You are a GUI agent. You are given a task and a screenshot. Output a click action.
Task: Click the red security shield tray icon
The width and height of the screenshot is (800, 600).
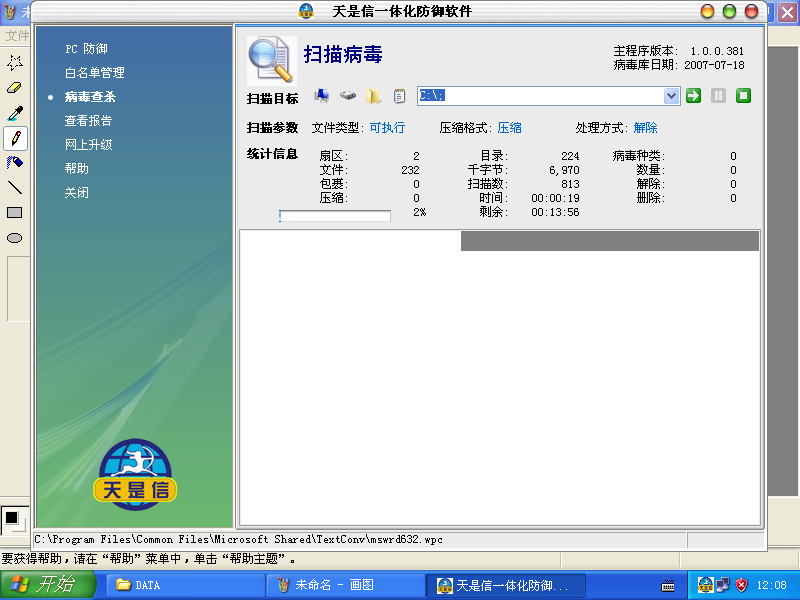tap(741, 585)
